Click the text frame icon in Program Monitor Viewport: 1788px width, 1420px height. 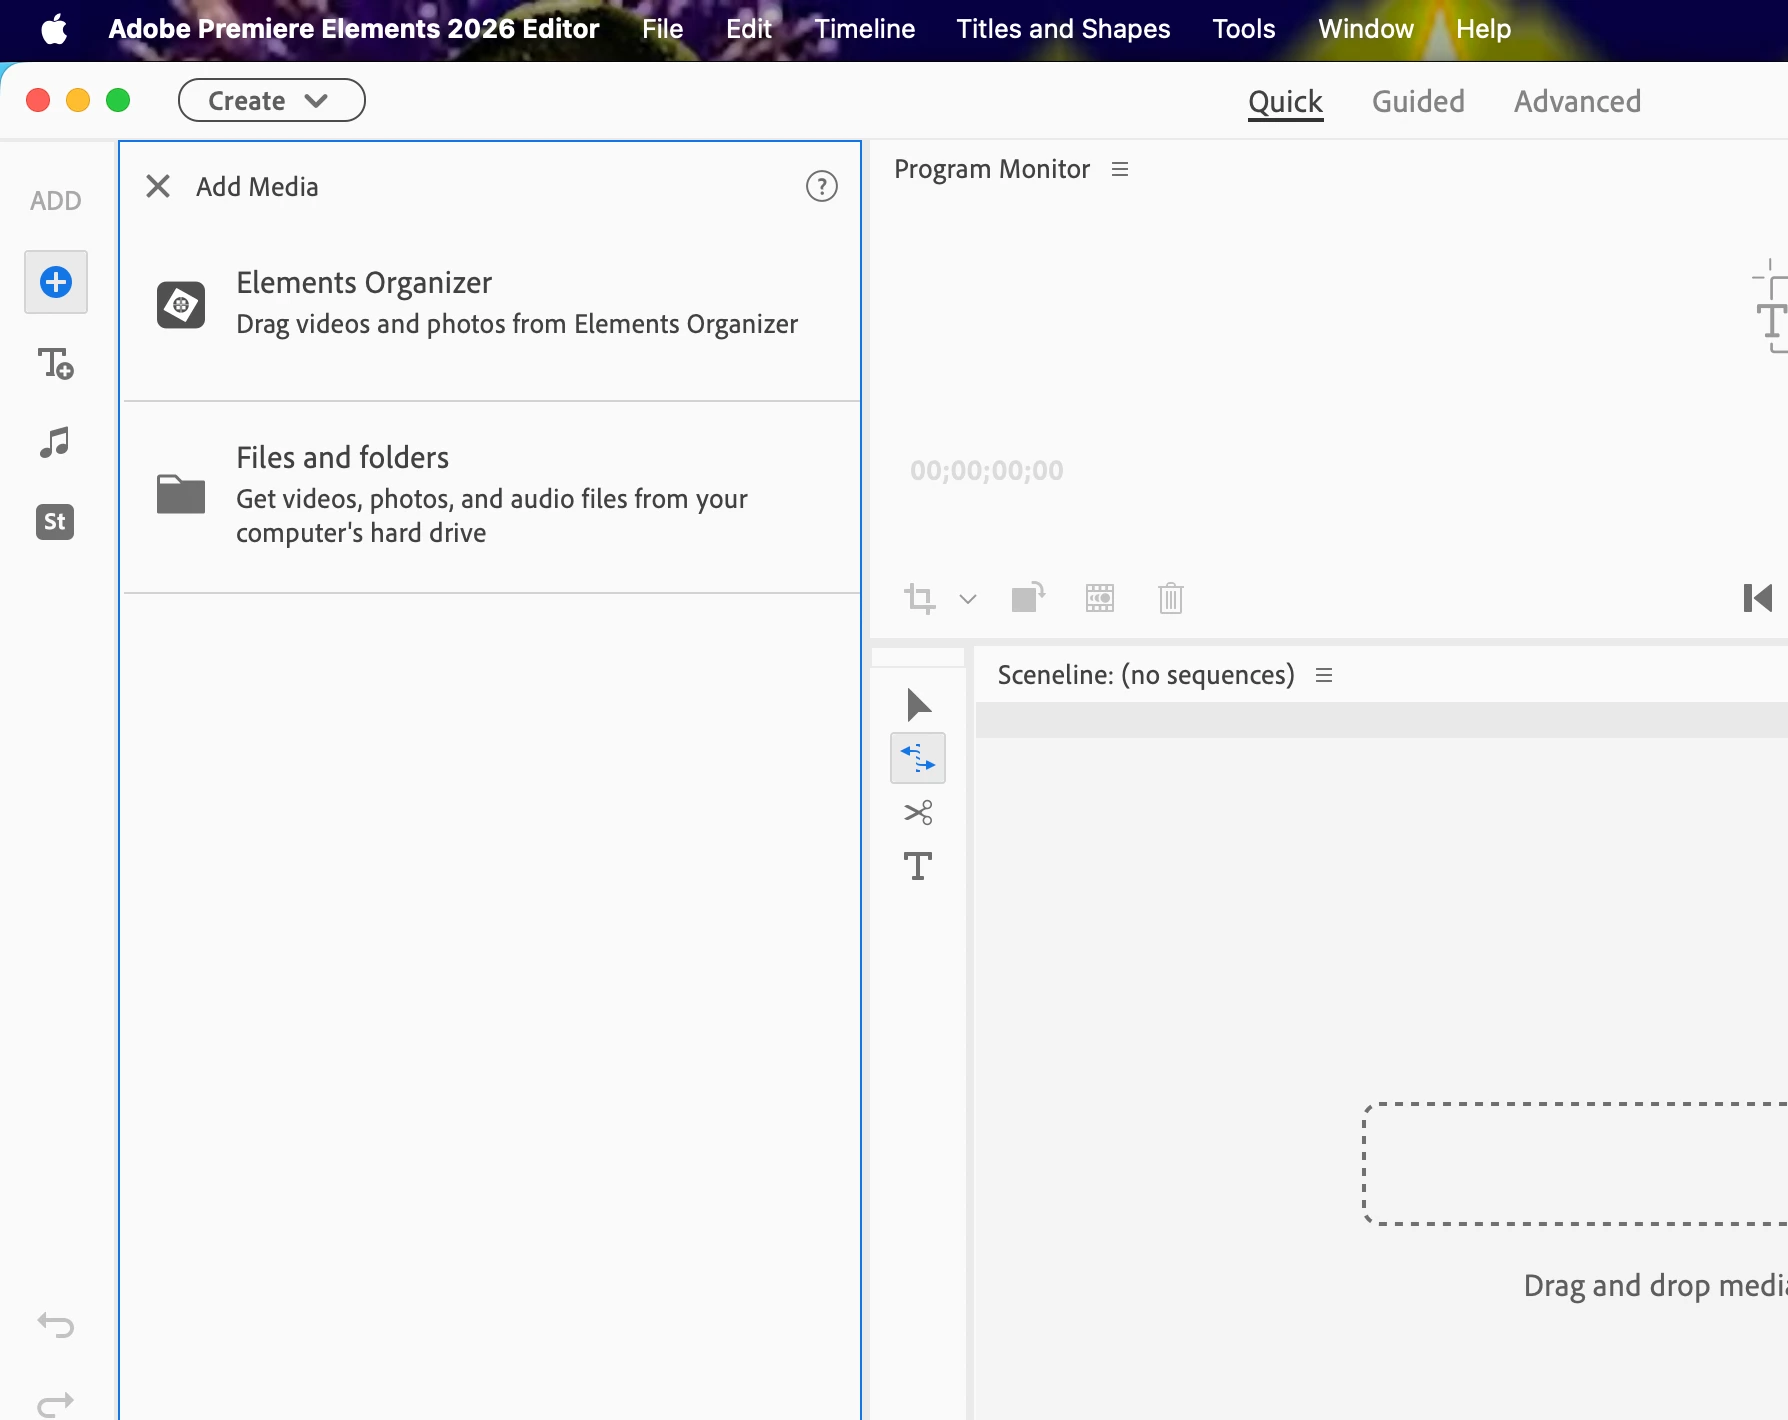click(1770, 306)
